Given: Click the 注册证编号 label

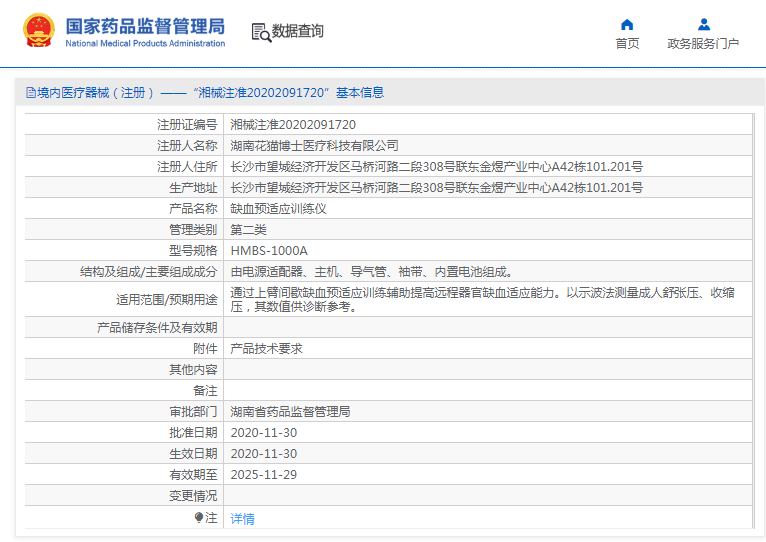Looking at the screenshot, I should [x=187, y=125].
